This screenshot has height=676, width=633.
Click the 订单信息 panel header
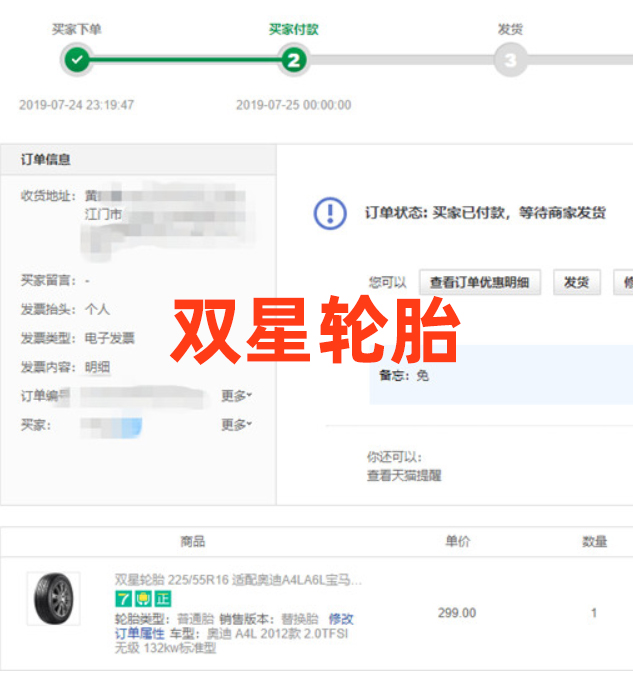tap(46, 160)
